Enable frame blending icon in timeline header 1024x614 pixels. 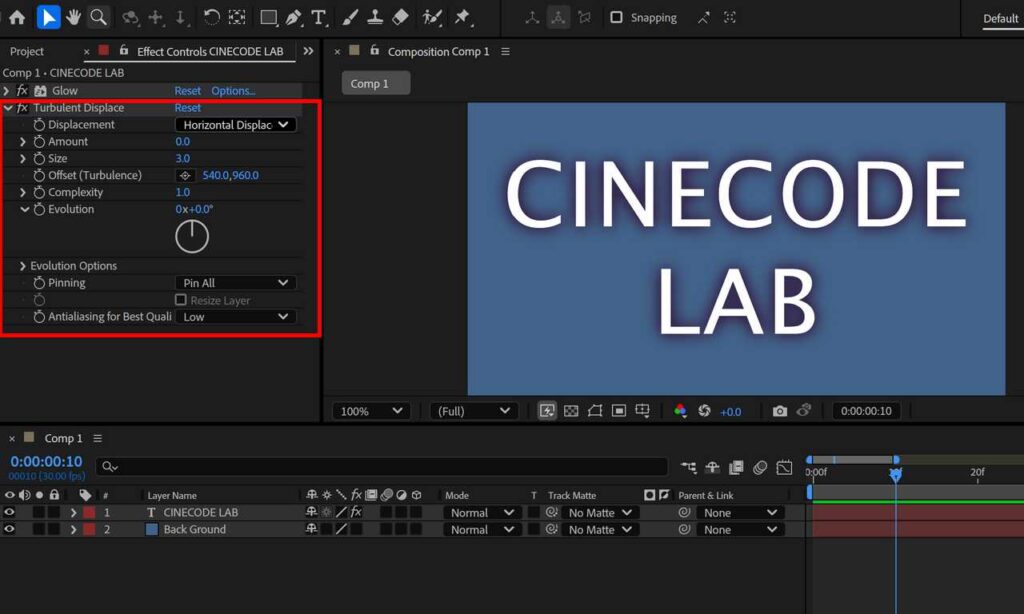coord(736,468)
